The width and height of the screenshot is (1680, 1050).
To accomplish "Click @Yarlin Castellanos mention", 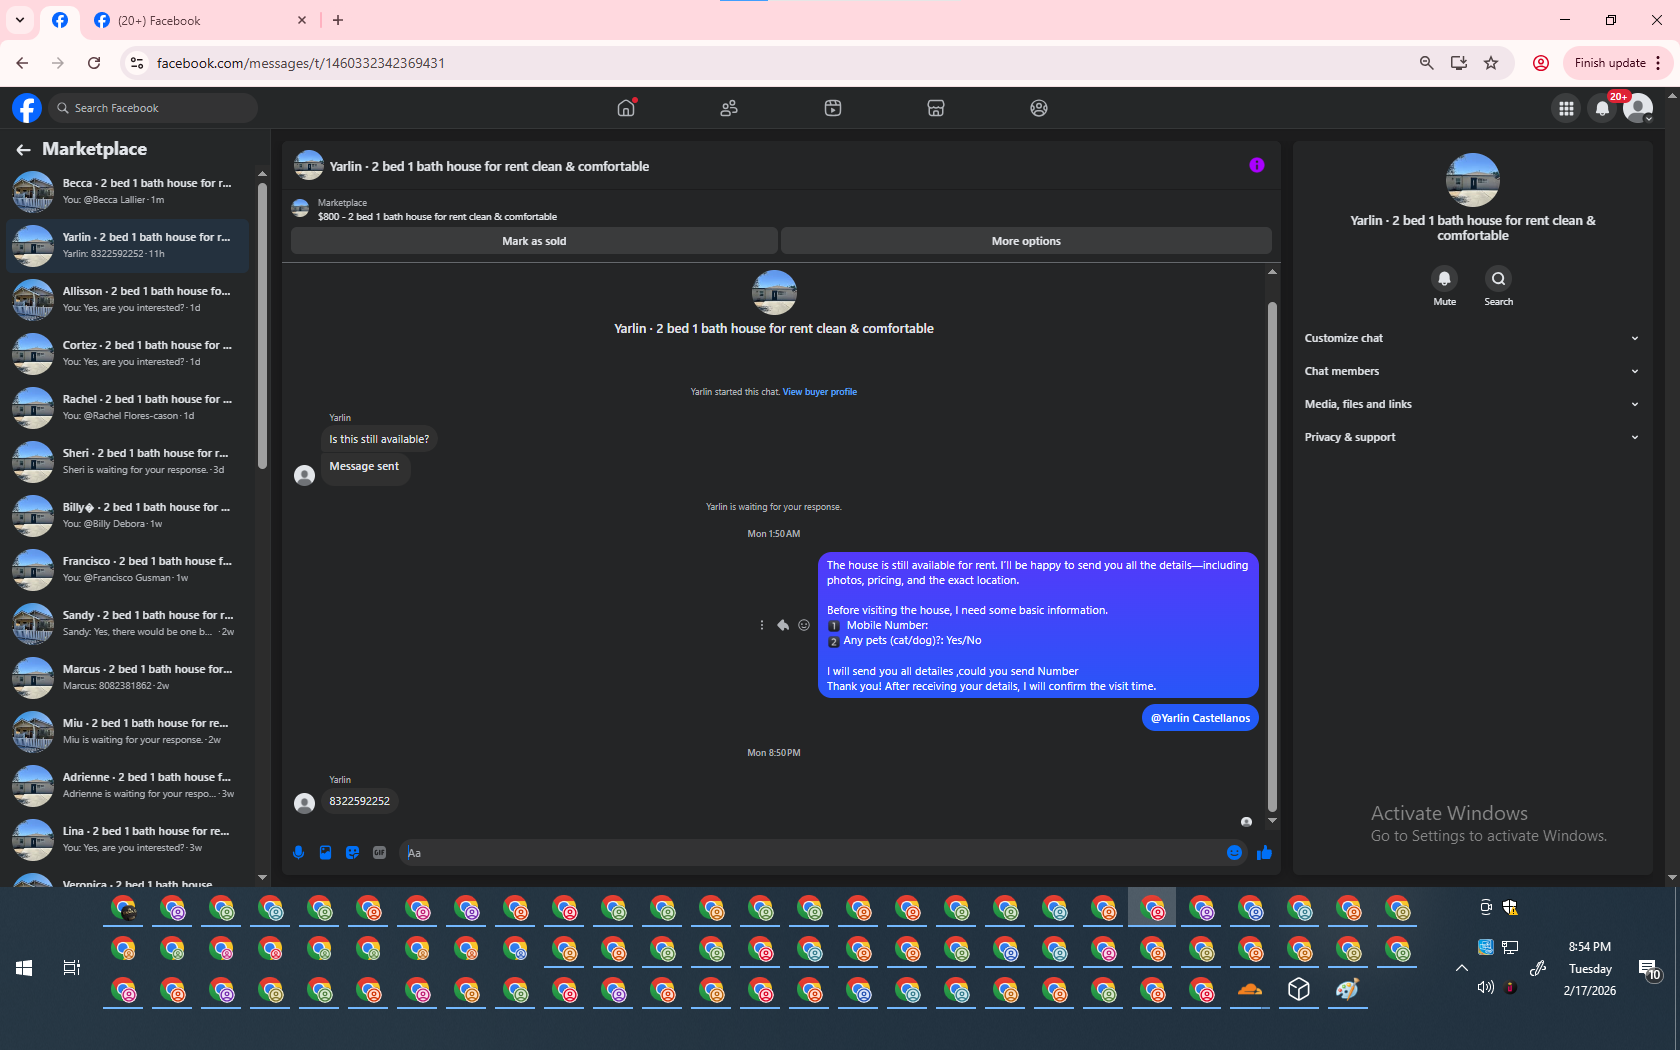I will tap(1200, 718).
